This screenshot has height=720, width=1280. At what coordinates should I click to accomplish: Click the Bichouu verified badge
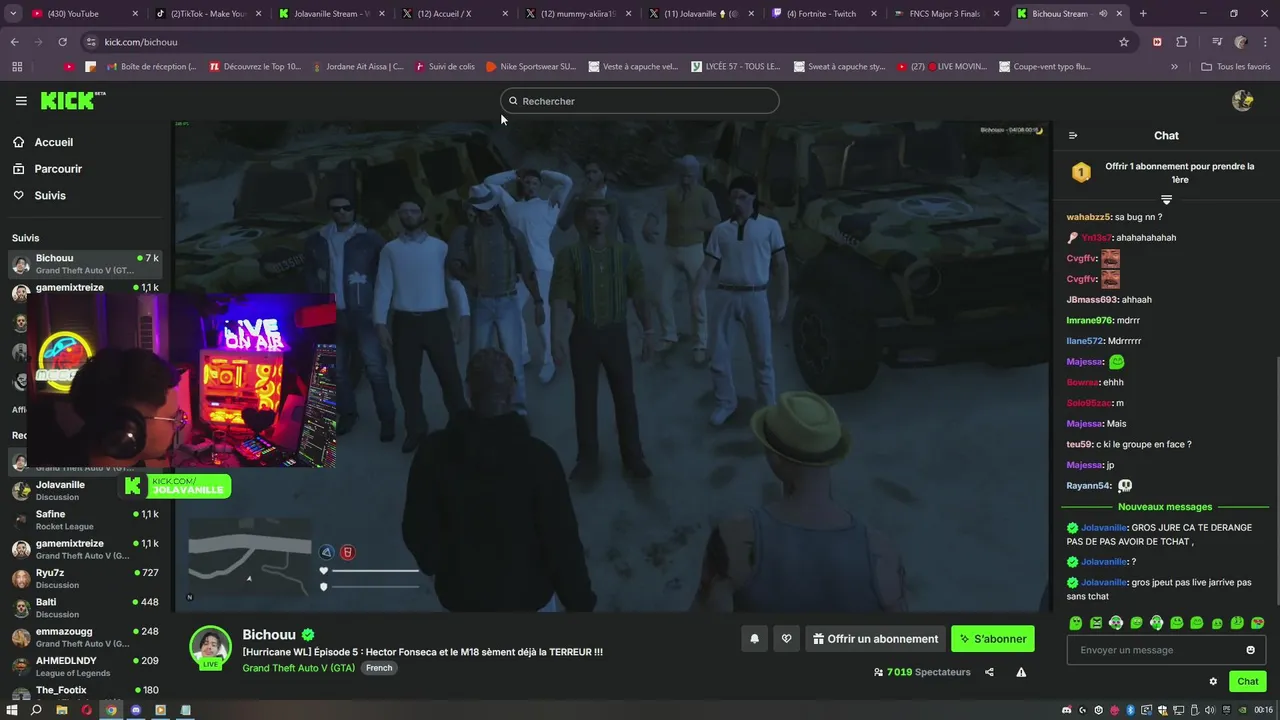[x=308, y=635]
